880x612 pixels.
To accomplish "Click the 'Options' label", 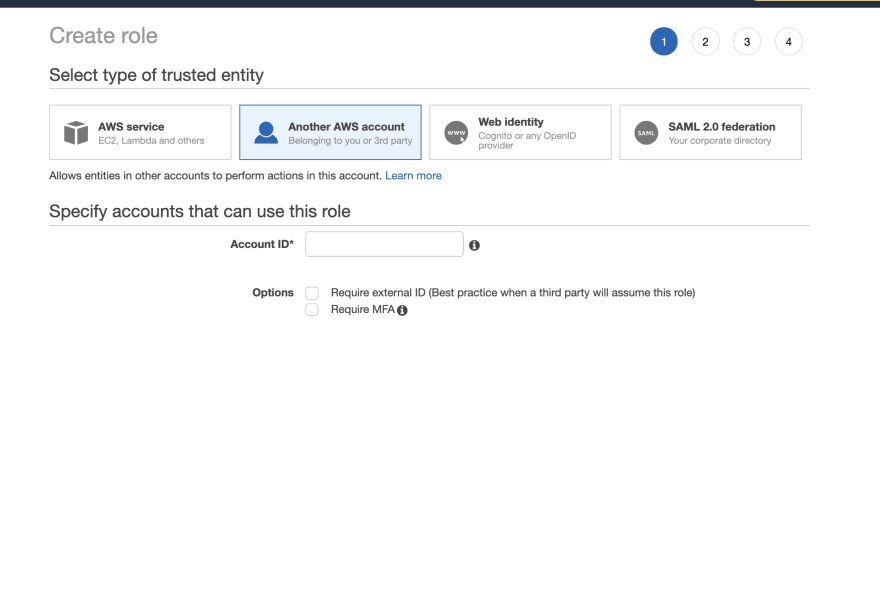I will tap(273, 293).
